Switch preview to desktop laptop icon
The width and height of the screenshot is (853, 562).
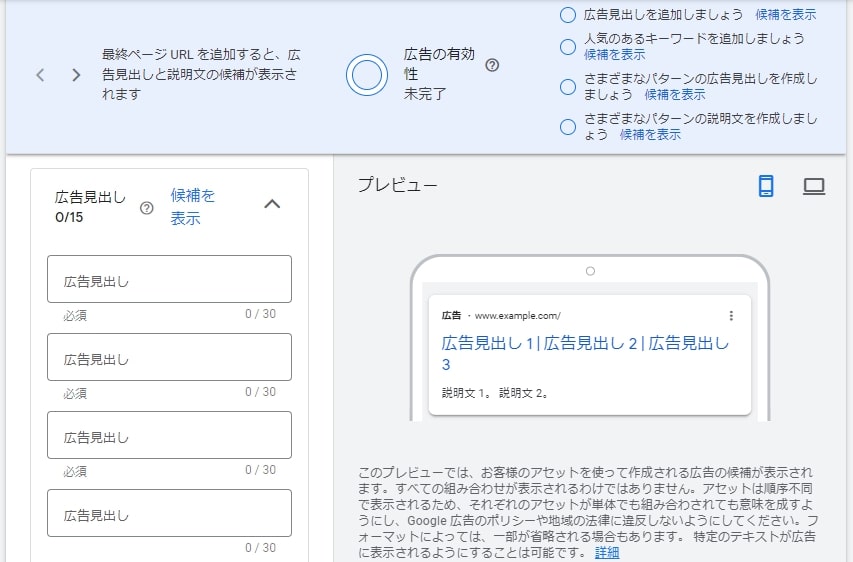click(x=814, y=187)
